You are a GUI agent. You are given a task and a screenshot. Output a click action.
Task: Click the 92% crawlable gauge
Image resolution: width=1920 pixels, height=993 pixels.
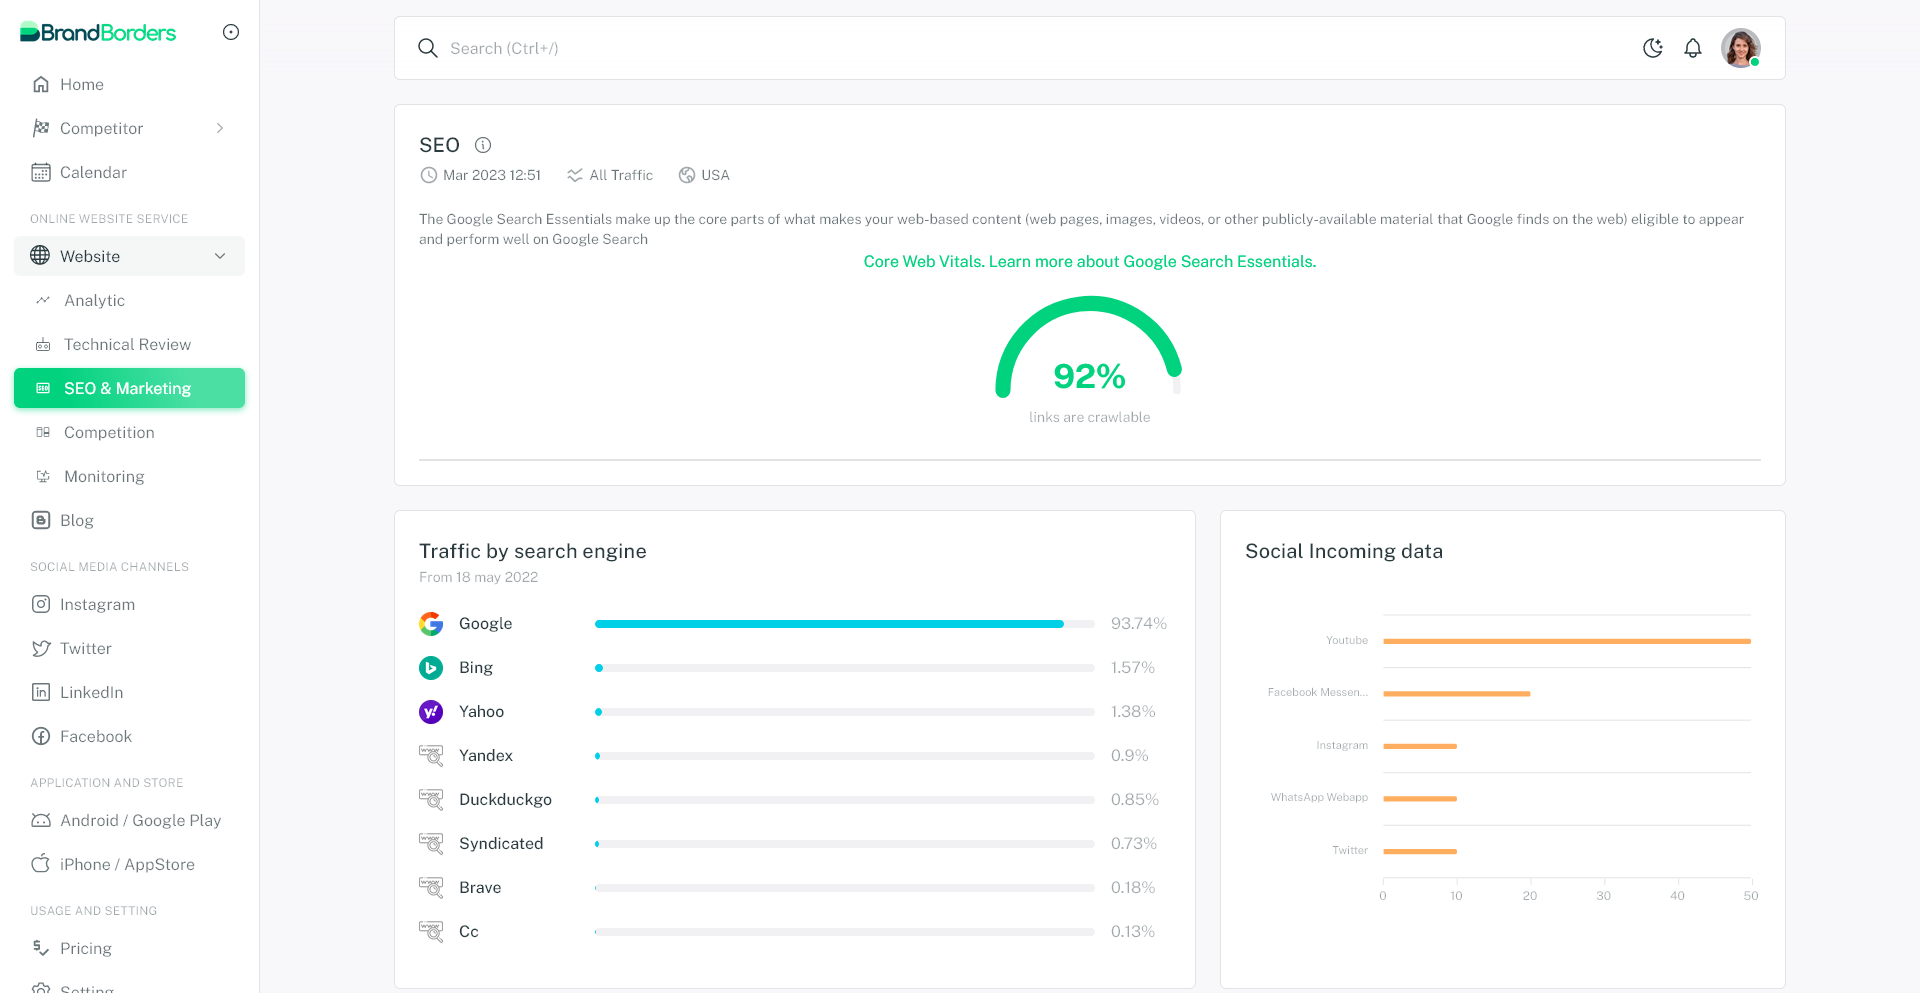coord(1089,348)
